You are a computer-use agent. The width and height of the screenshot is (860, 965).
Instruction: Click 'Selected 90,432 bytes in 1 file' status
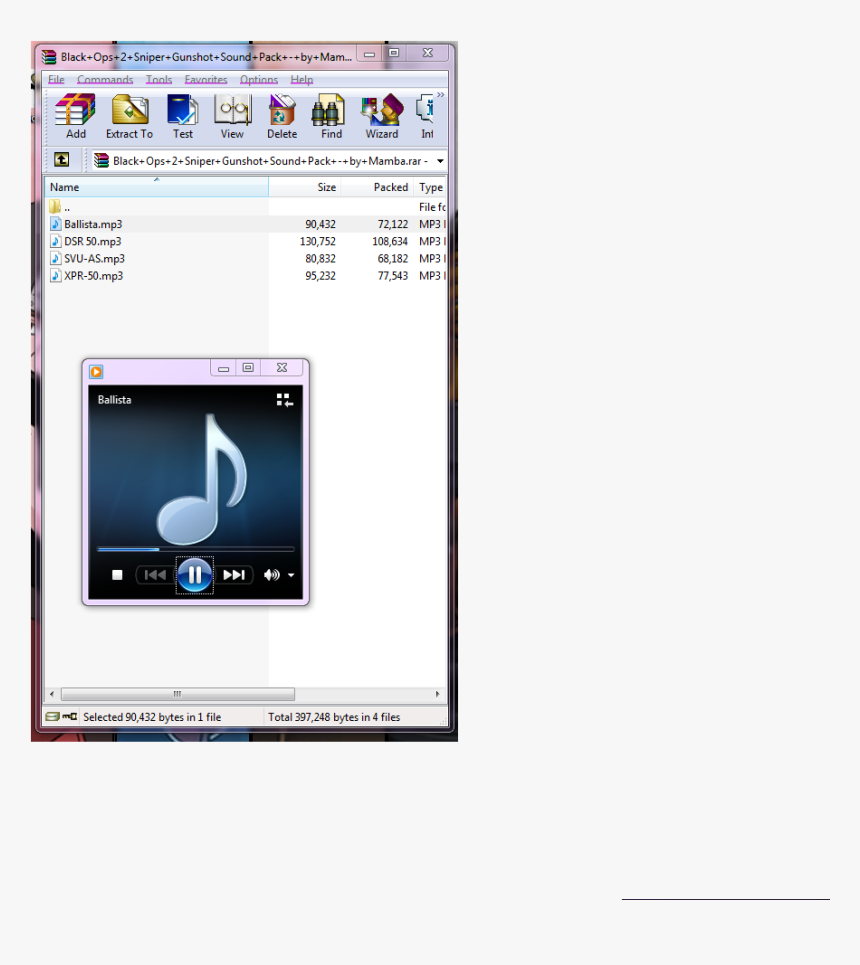[152, 717]
